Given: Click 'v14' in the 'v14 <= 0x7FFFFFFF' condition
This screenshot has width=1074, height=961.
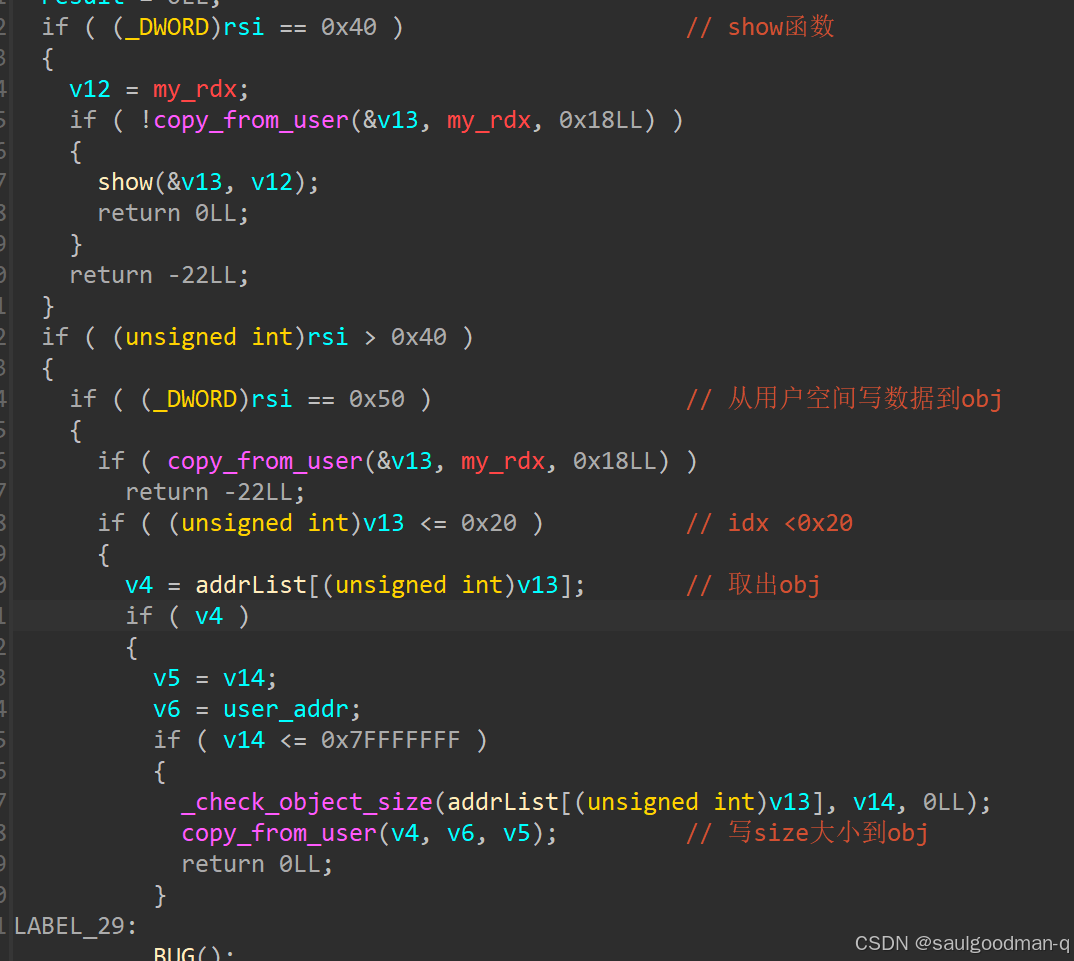Looking at the screenshot, I should point(244,740).
